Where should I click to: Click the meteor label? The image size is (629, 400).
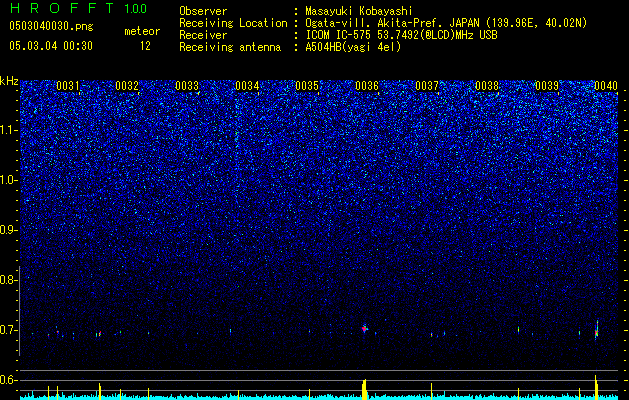[142, 31]
